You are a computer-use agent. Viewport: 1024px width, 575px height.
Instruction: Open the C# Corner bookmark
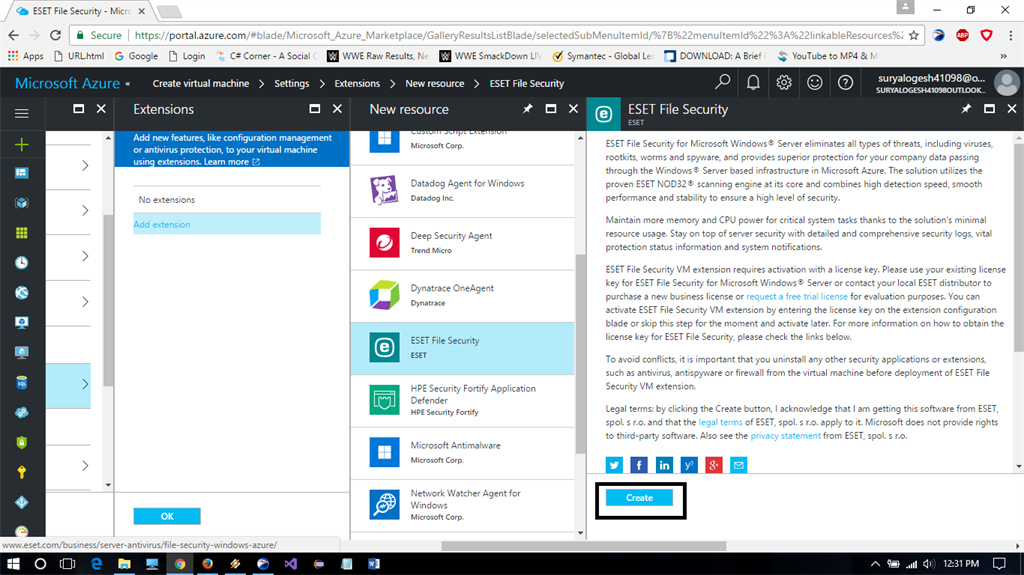267,56
